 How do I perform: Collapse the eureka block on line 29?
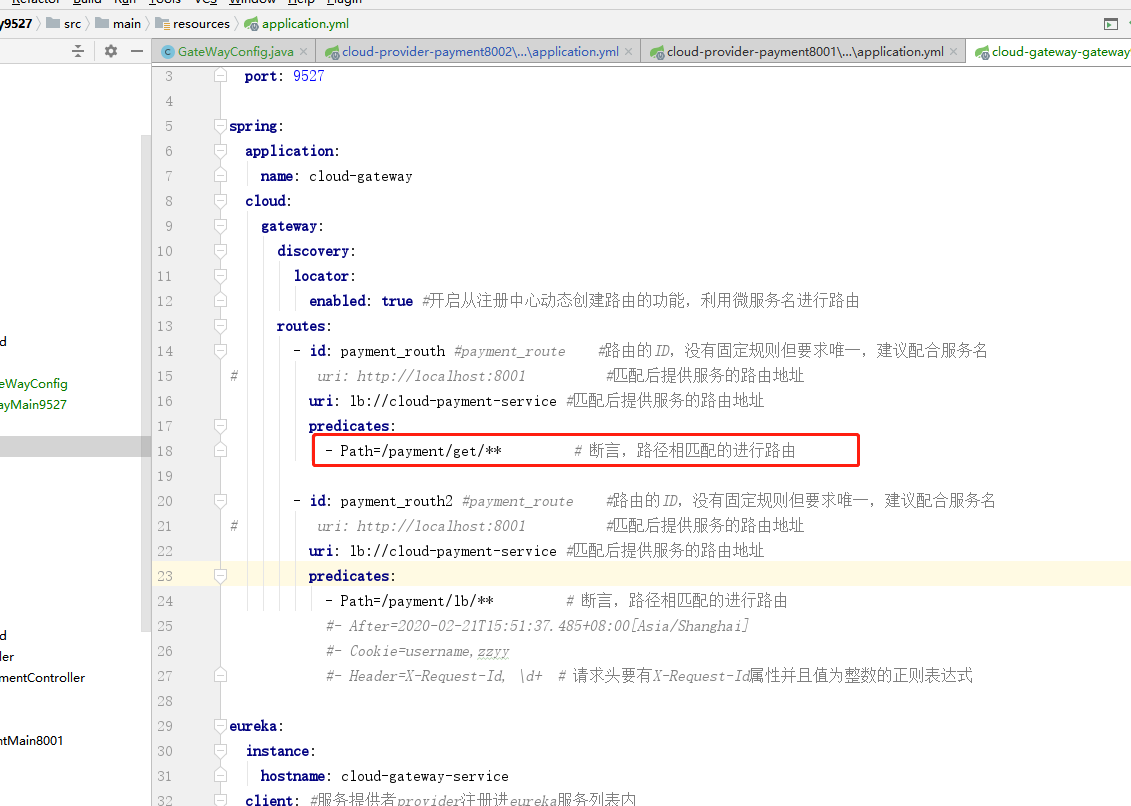221,726
